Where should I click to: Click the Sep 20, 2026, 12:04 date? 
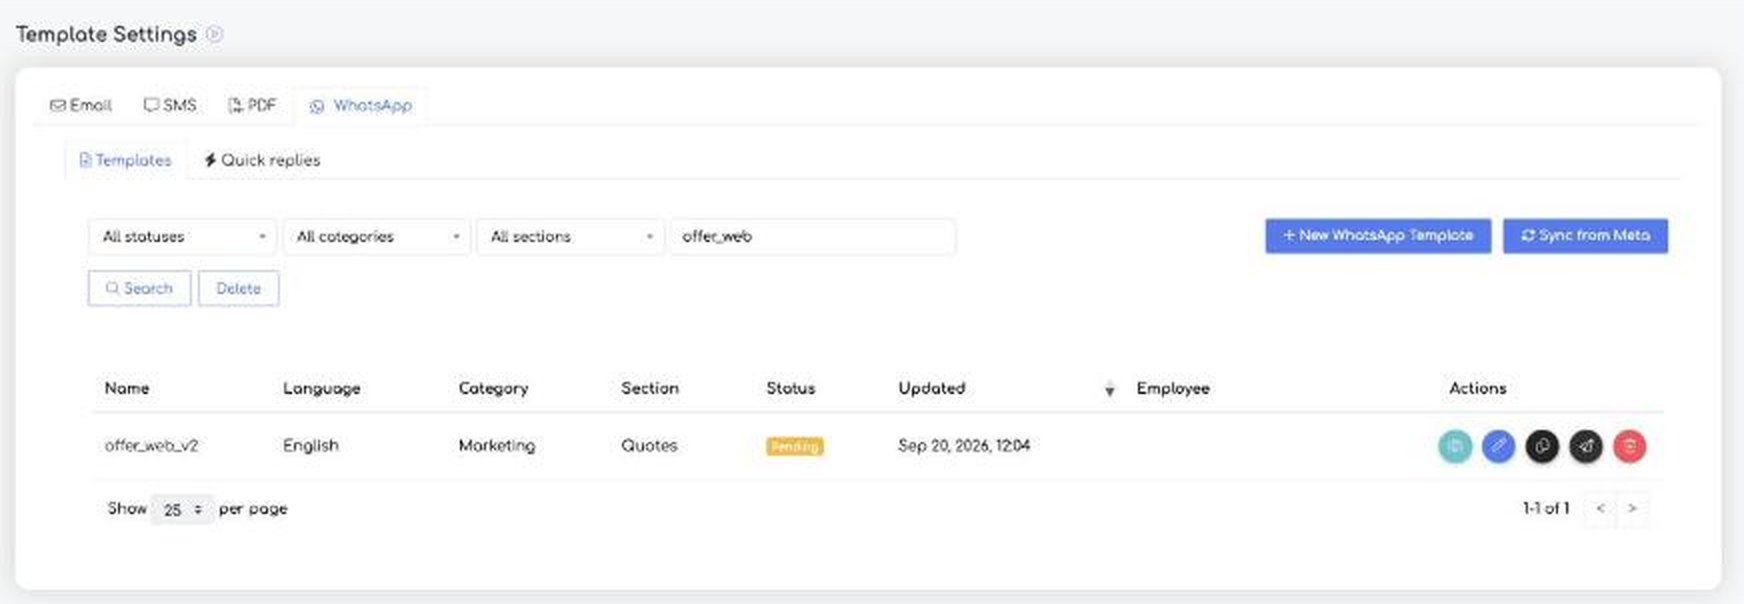click(x=963, y=446)
